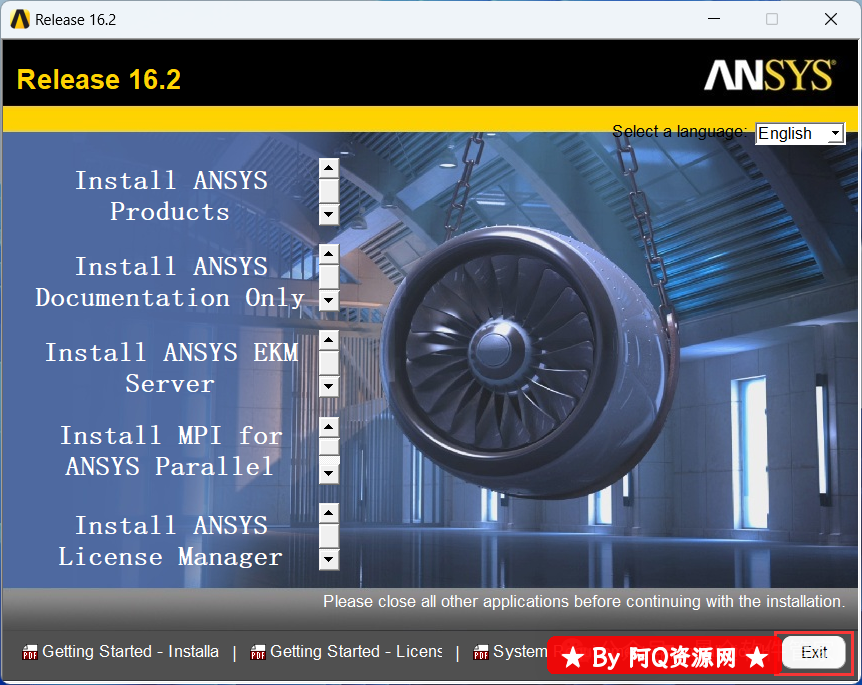The image size is (862, 685).
Task: Click the scrollbar thumb beside Install ANSYS Products
Action: (x=329, y=191)
